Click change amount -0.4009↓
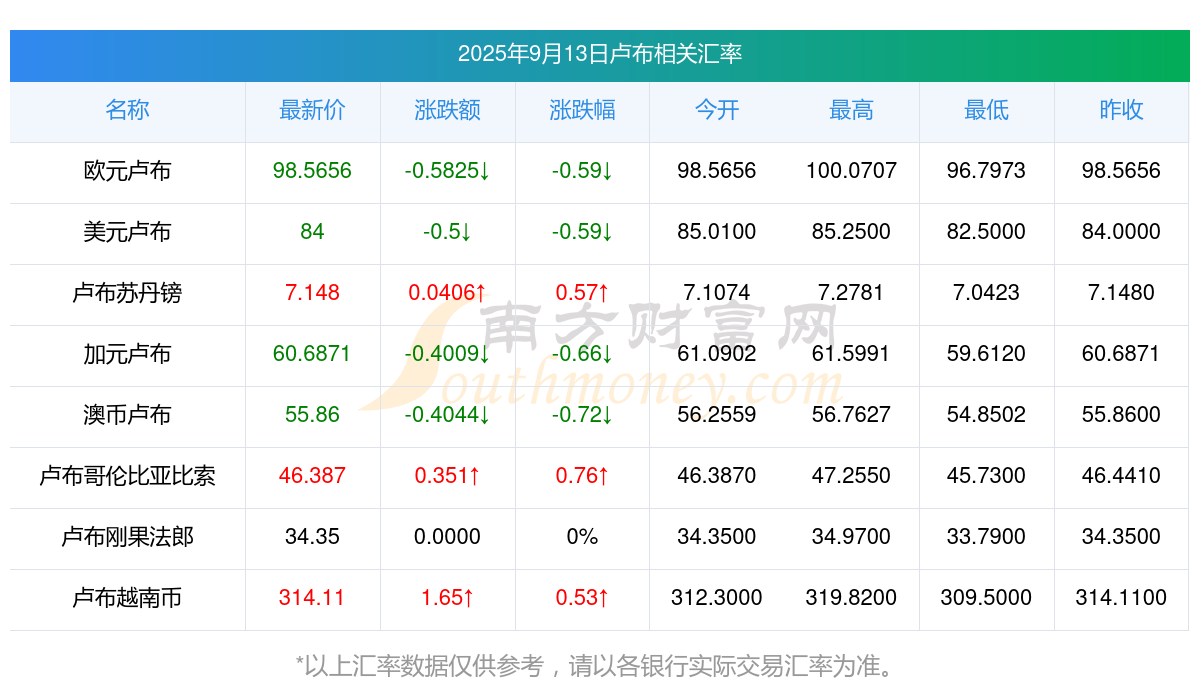1200x698 pixels. pos(447,354)
